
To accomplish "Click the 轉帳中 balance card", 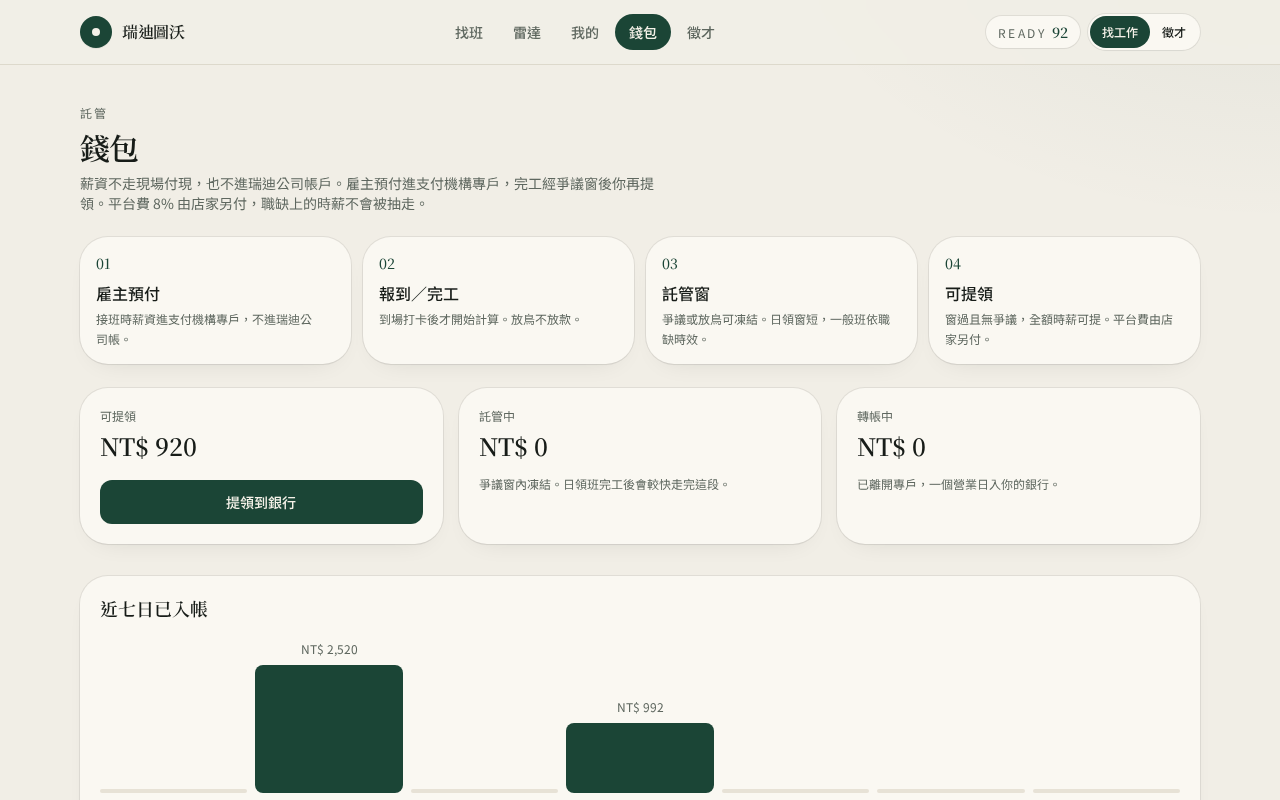I will click(x=1018, y=466).
